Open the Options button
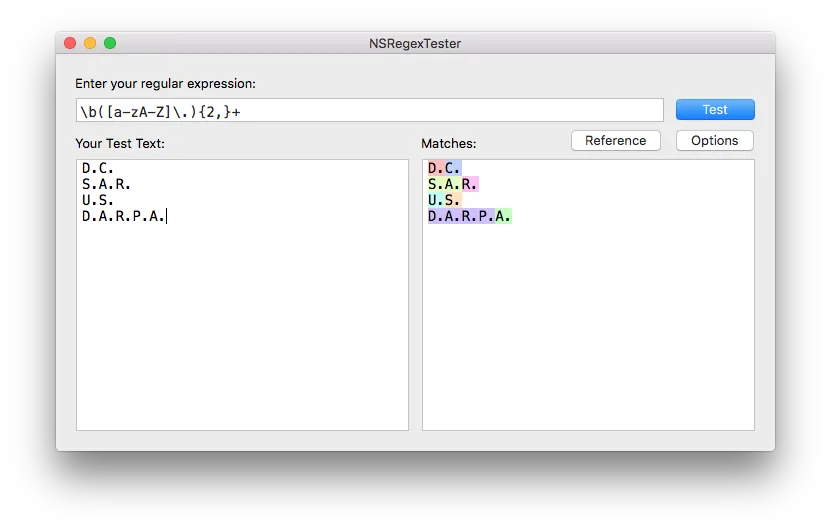Image resolution: width=831 pixels, height=531 pixels. [714, 140]
